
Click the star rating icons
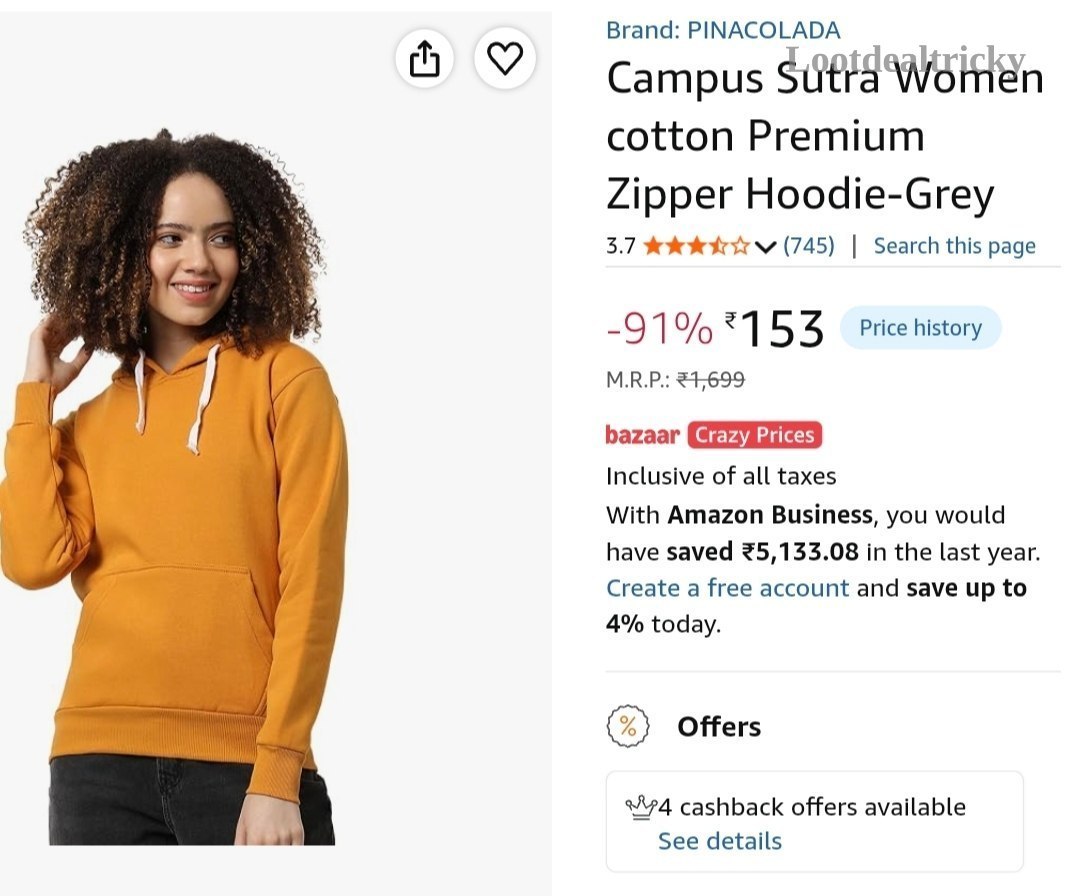click(696, 246)
